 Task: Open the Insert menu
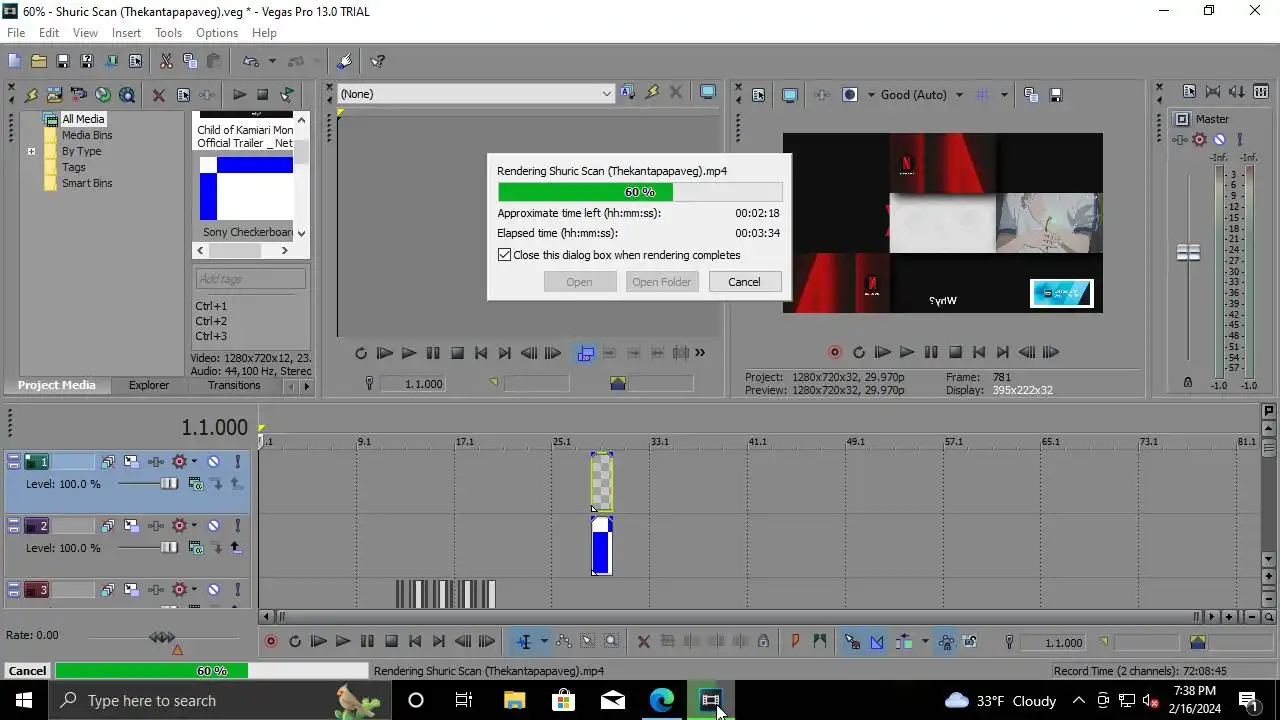[x=126, y=33]
